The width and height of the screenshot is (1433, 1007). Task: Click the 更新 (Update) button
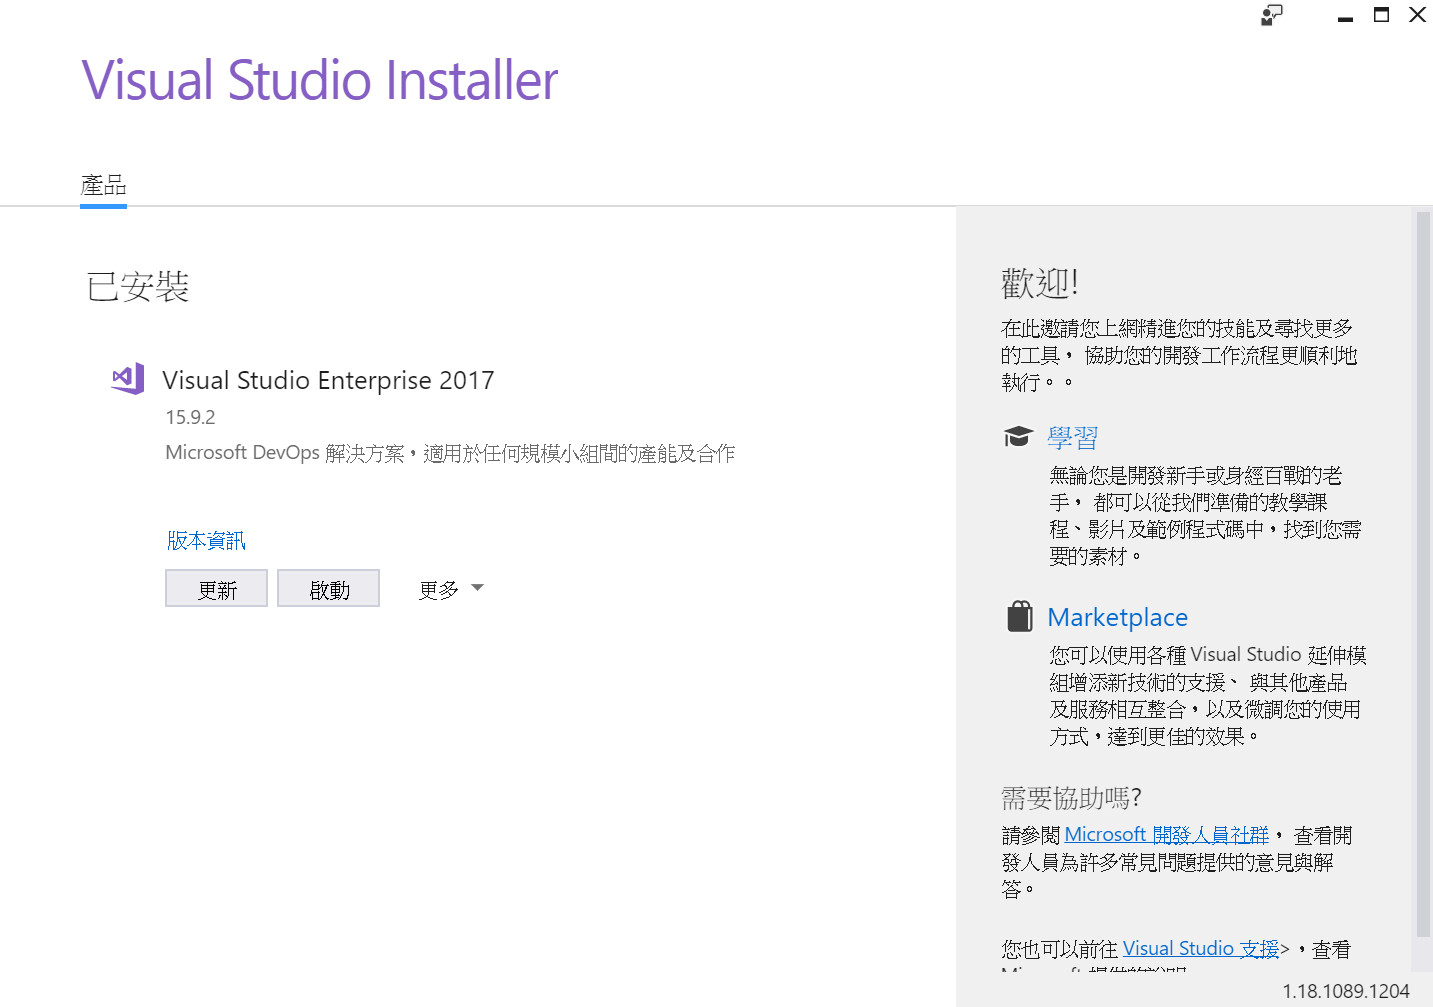tap(216, 588)
